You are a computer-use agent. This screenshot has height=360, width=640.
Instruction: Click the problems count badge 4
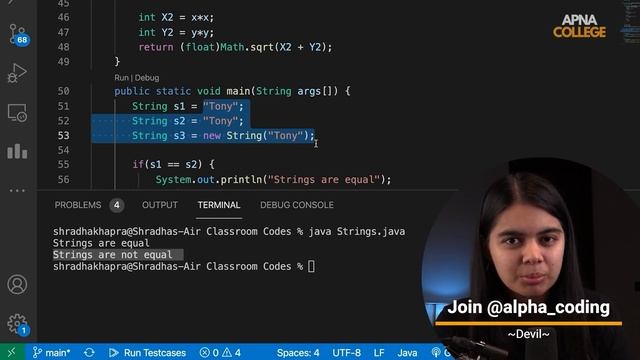tap(117, 205)
